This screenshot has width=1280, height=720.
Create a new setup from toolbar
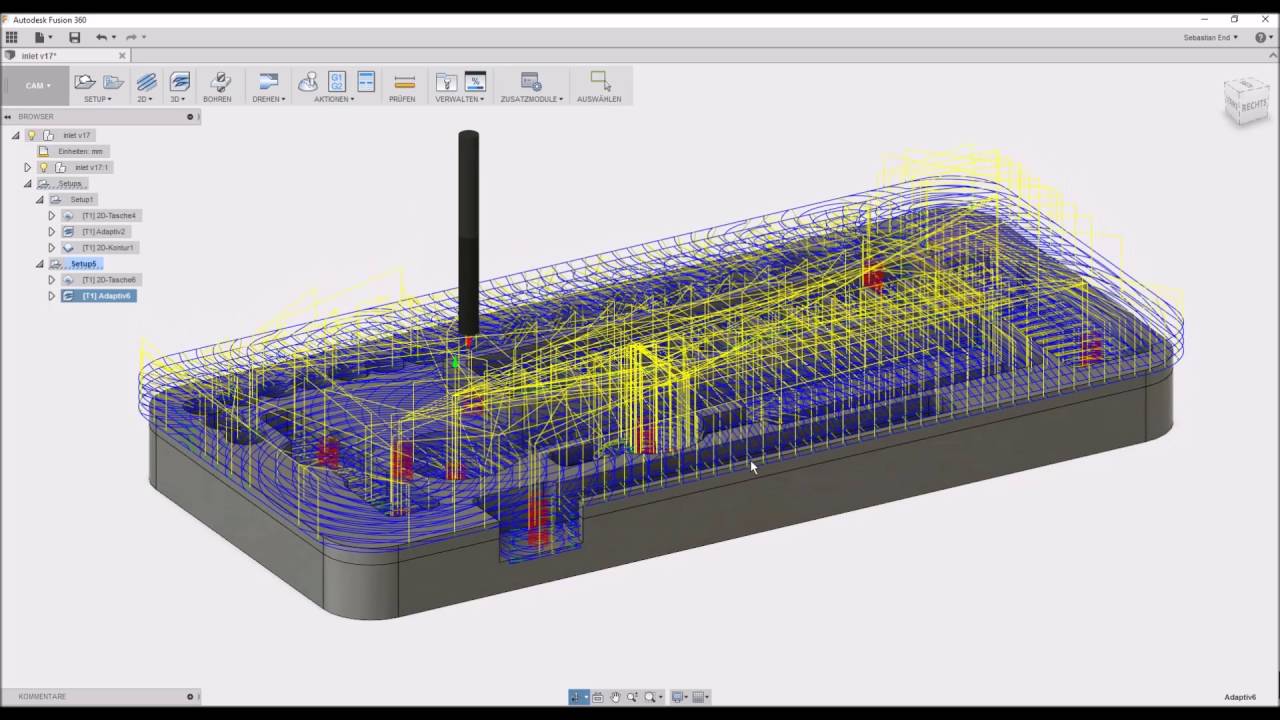pyautogui.click(x=85, y=82)
